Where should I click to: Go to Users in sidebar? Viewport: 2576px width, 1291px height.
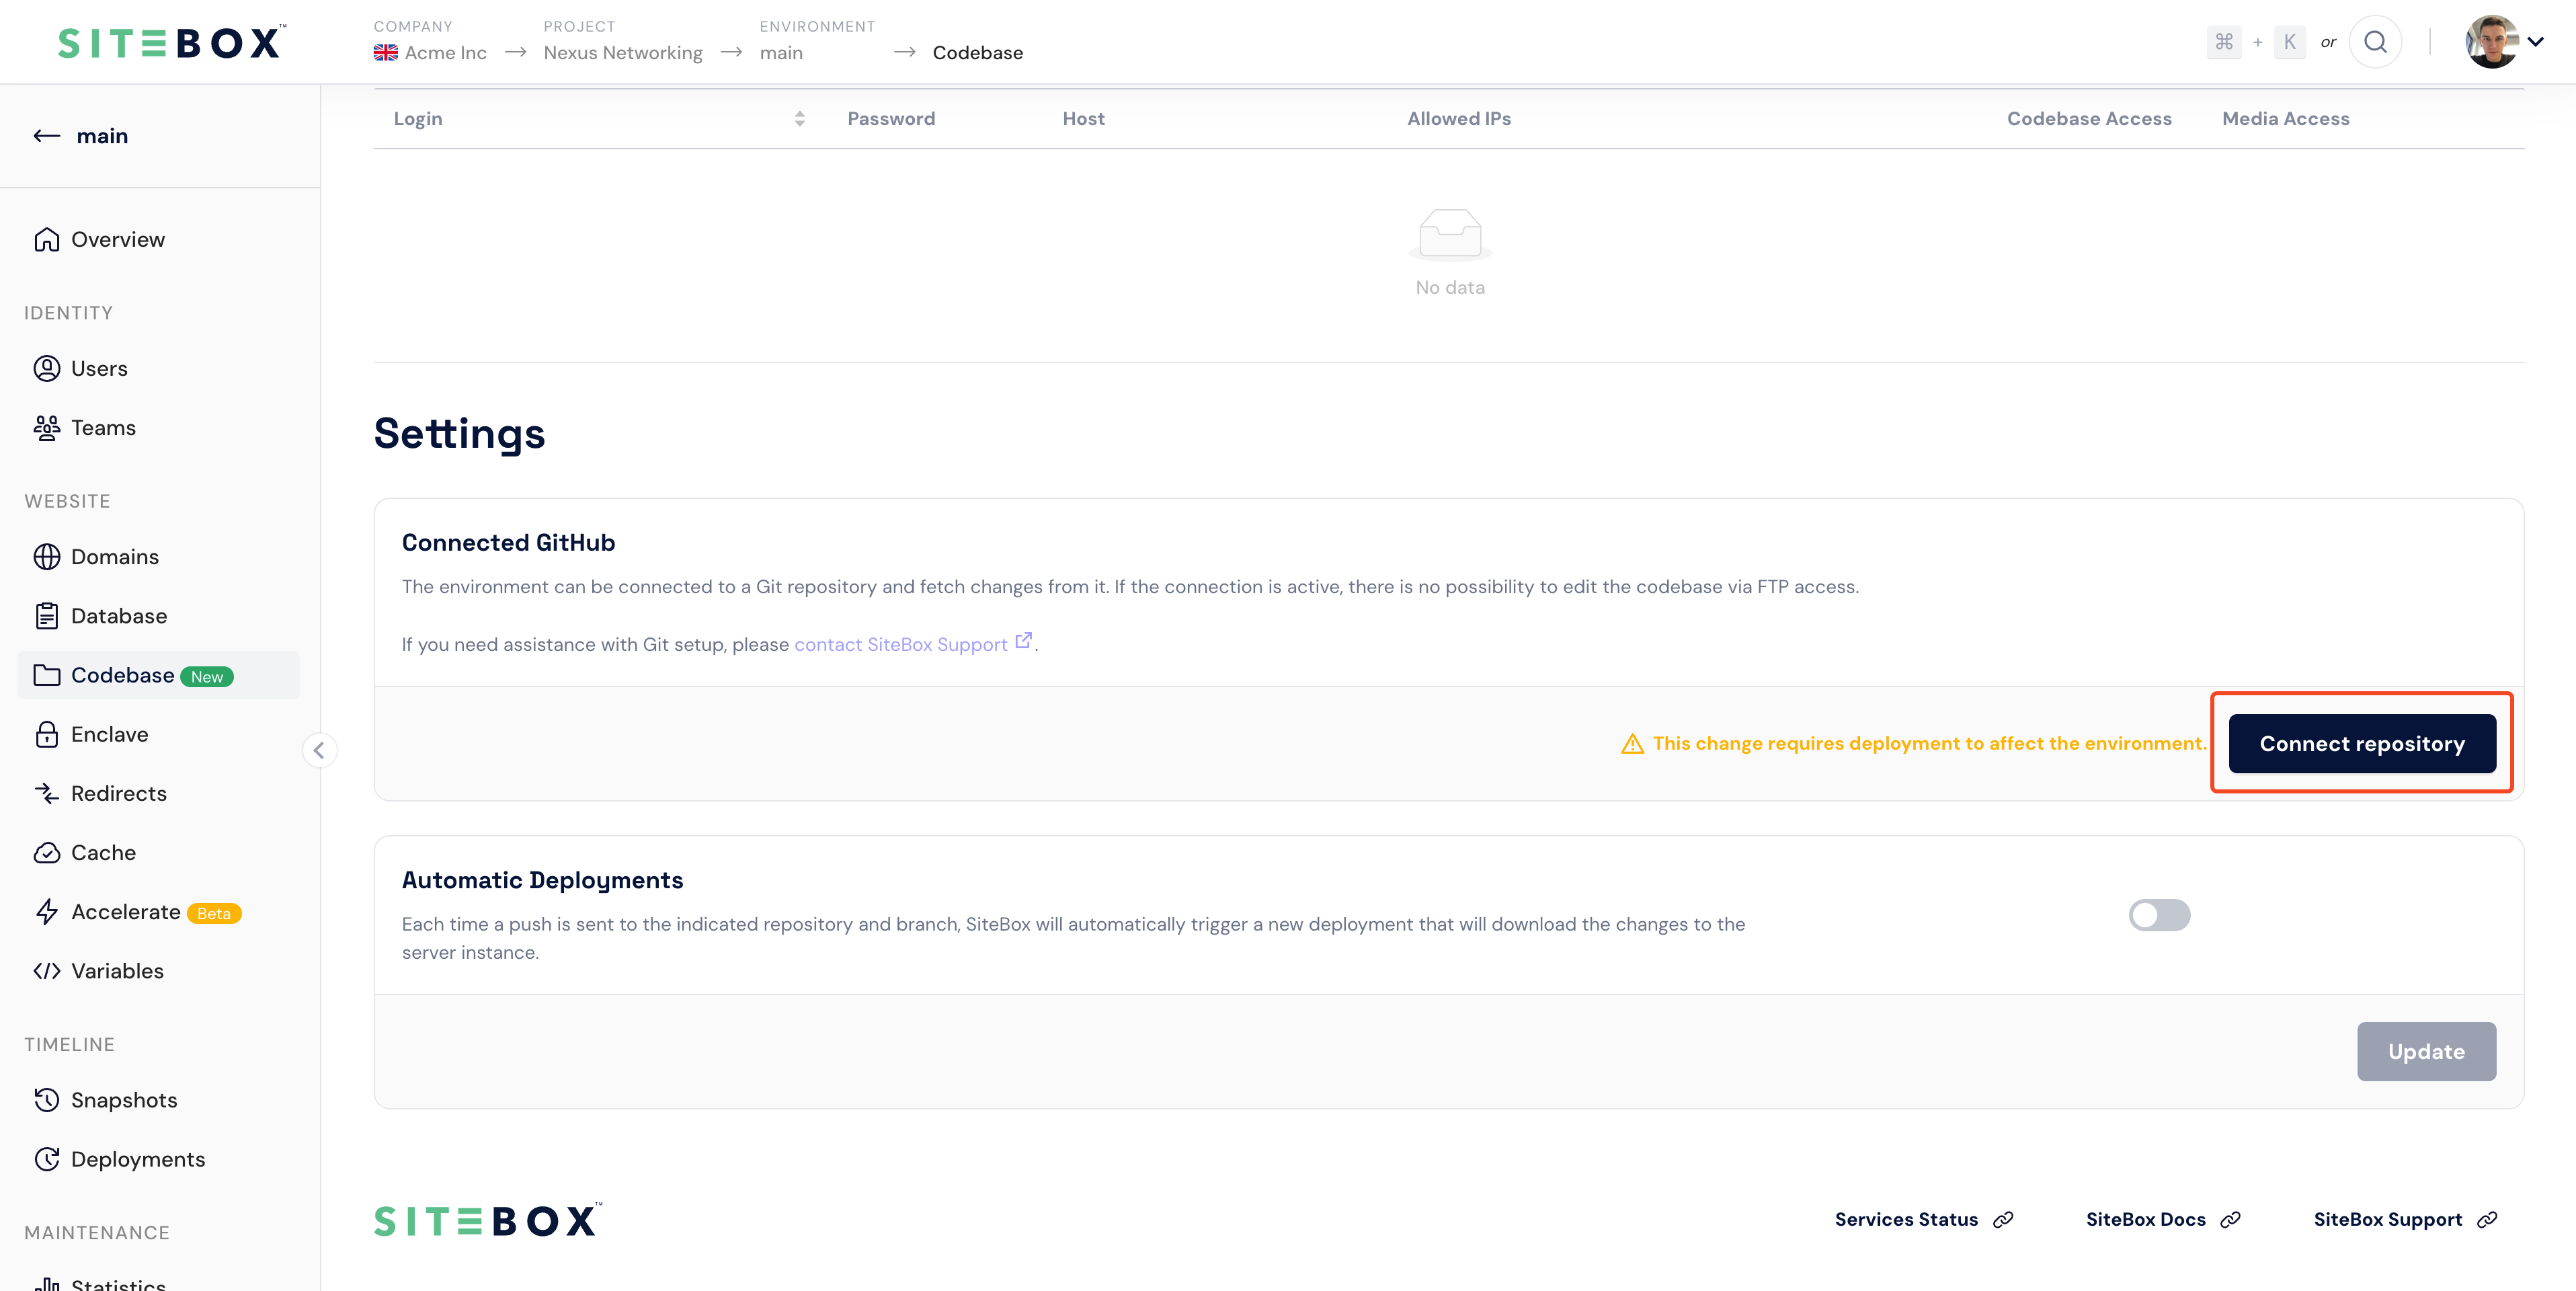(159, 369)
